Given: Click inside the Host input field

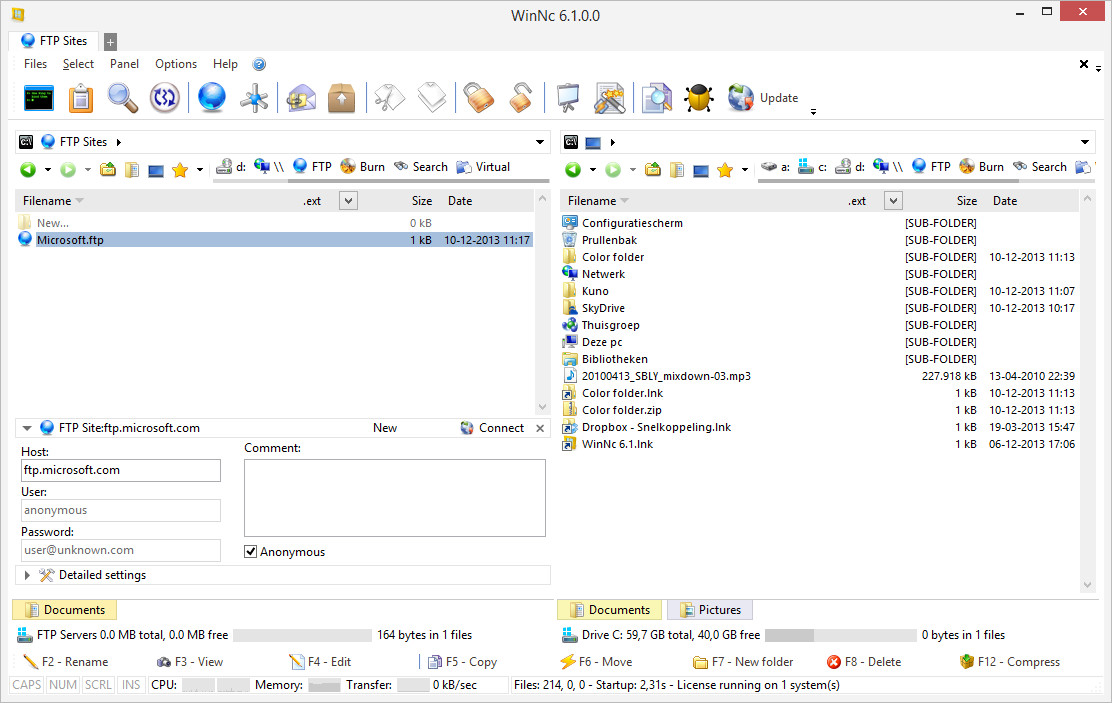Looking at the screenshot, I should pyautogui.click(x=120, y=470).
